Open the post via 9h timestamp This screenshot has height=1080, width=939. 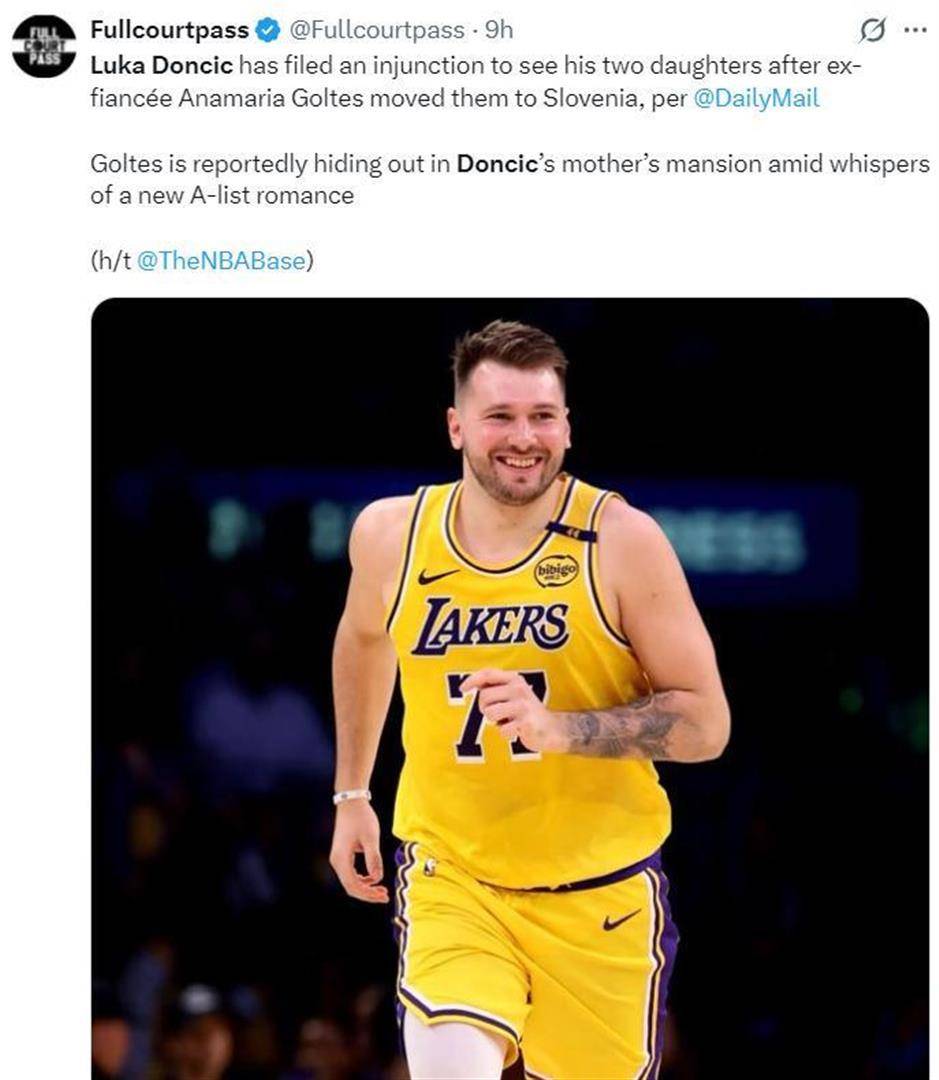[x=498, y=31]
